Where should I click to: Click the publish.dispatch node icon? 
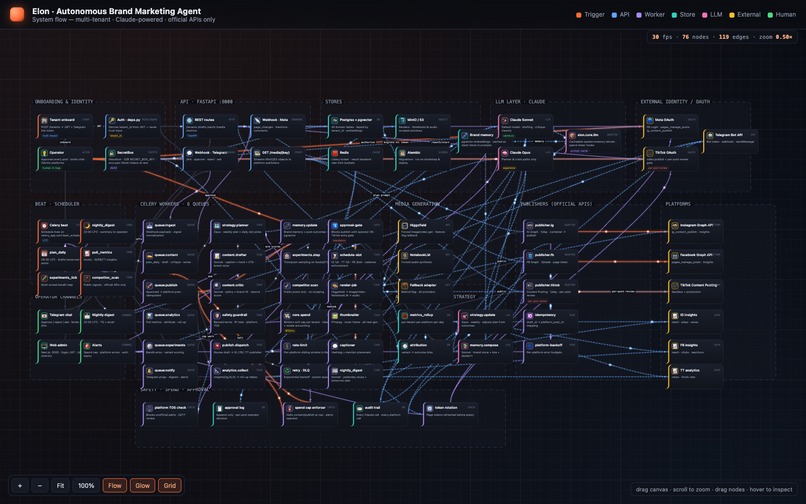click(x=217, y=346)
